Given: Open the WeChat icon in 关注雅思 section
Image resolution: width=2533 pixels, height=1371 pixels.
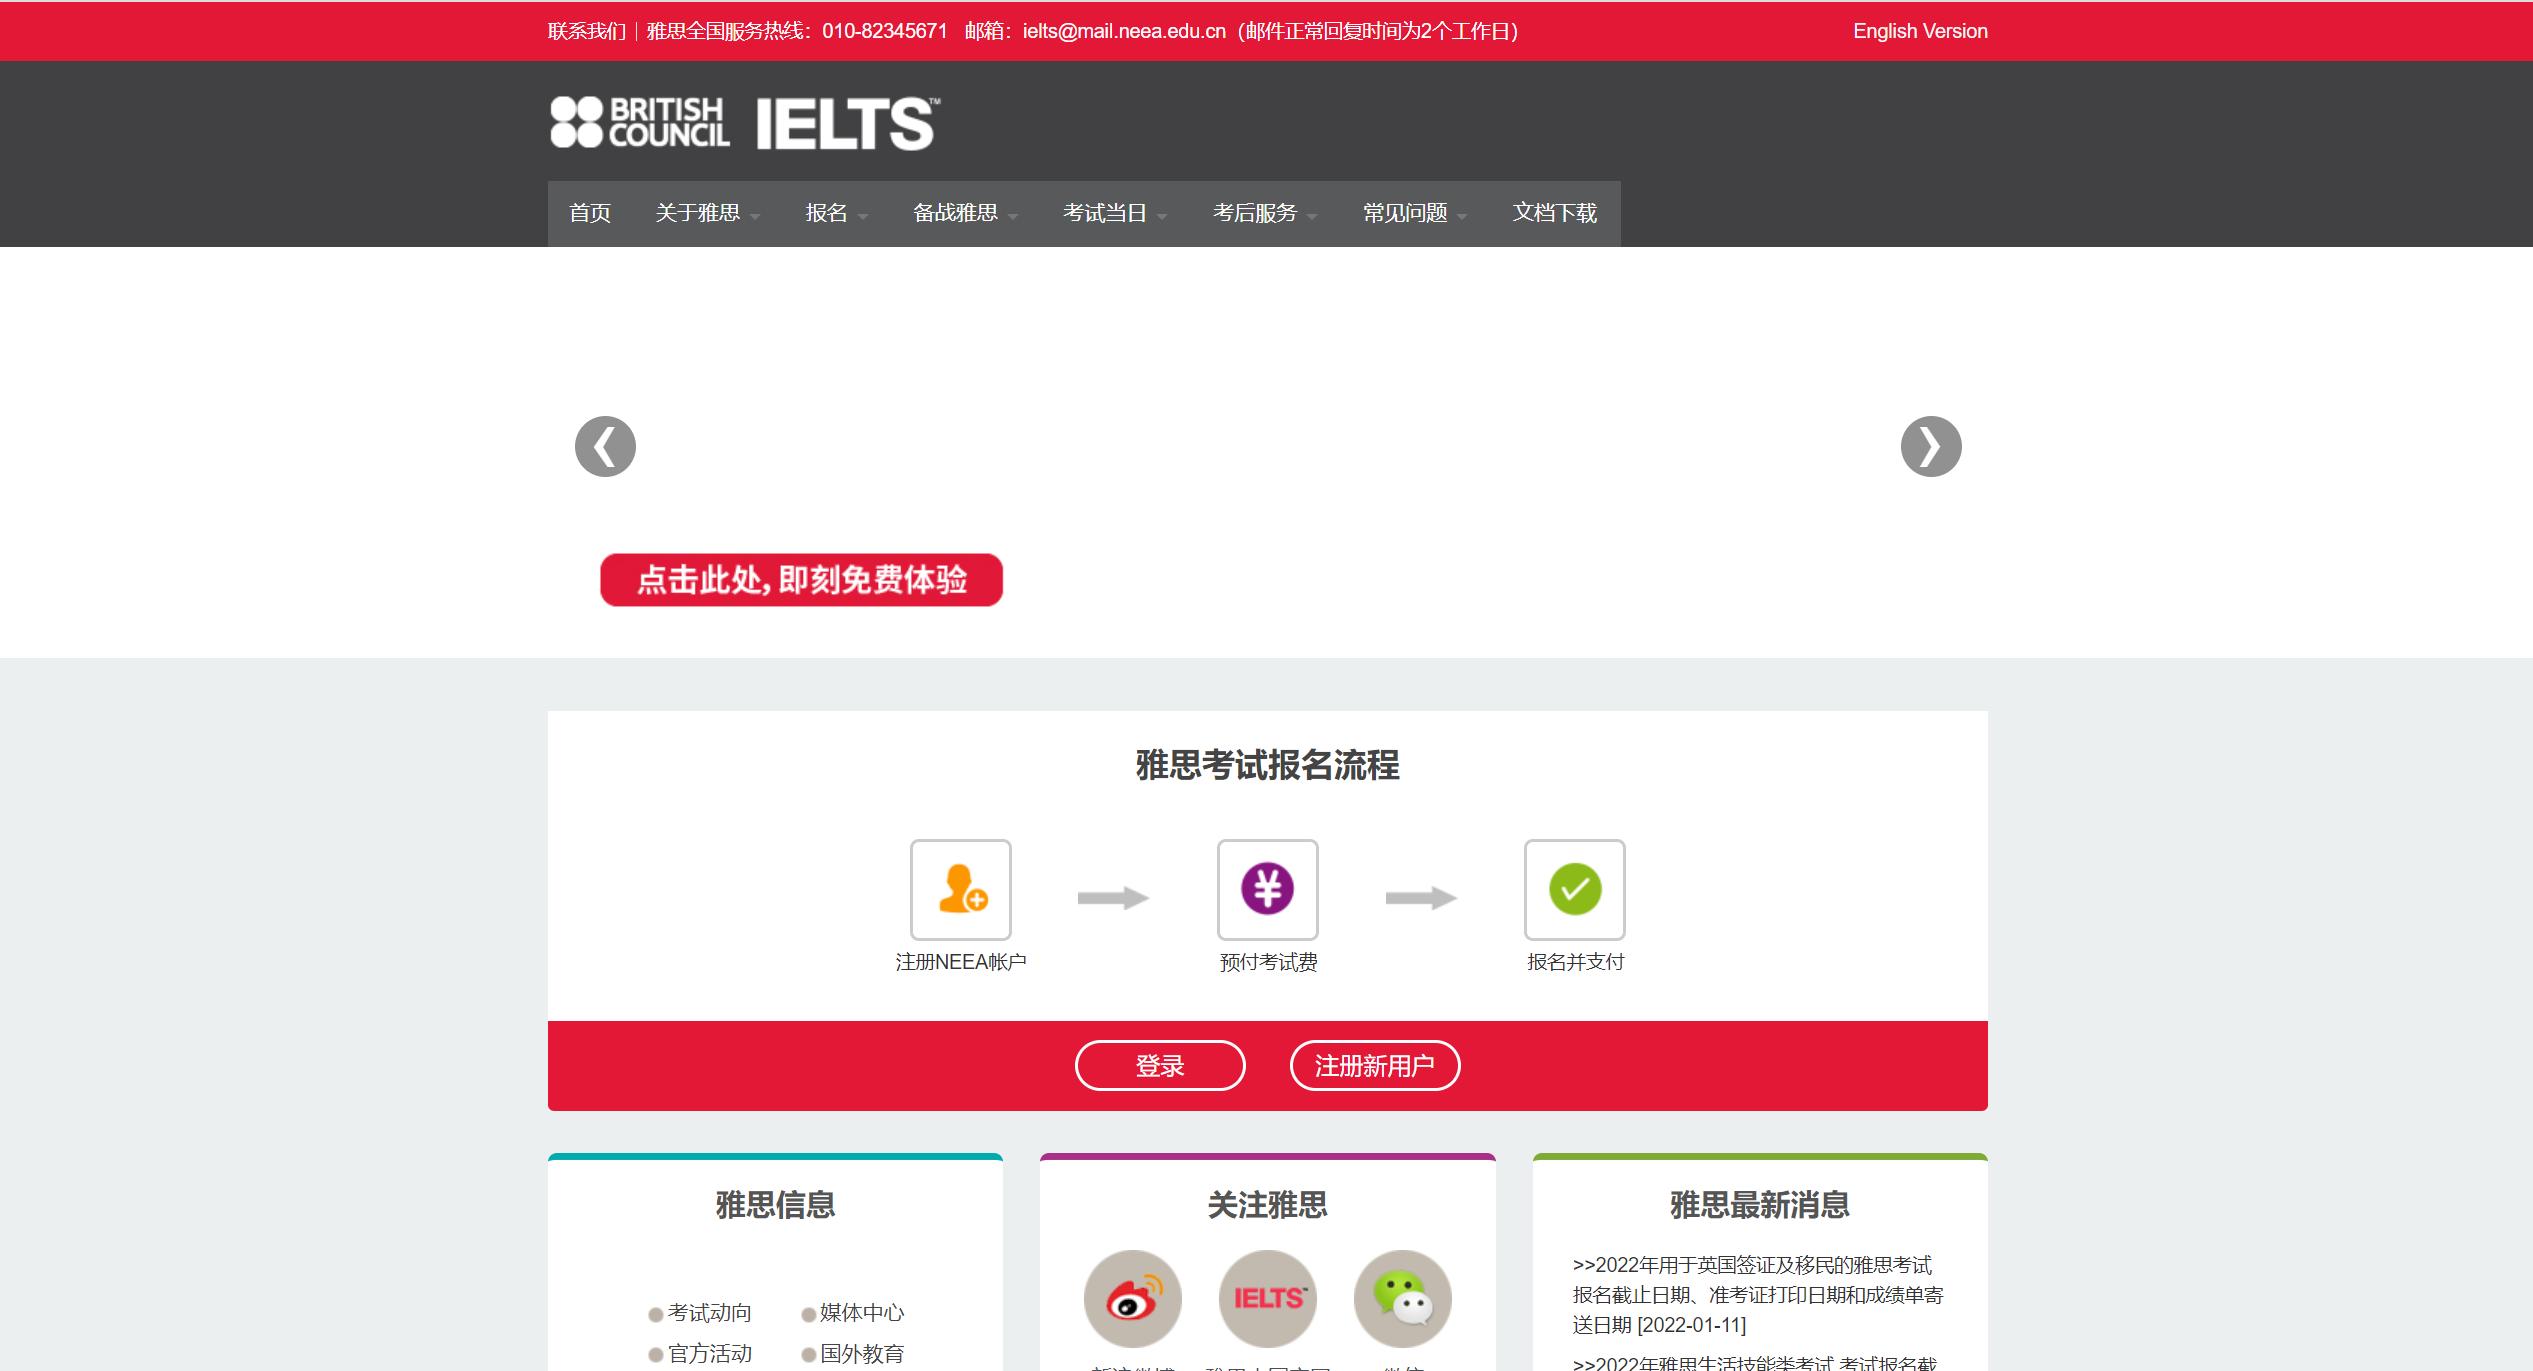Looking at the screenshot, I should coord(1403,1297).
